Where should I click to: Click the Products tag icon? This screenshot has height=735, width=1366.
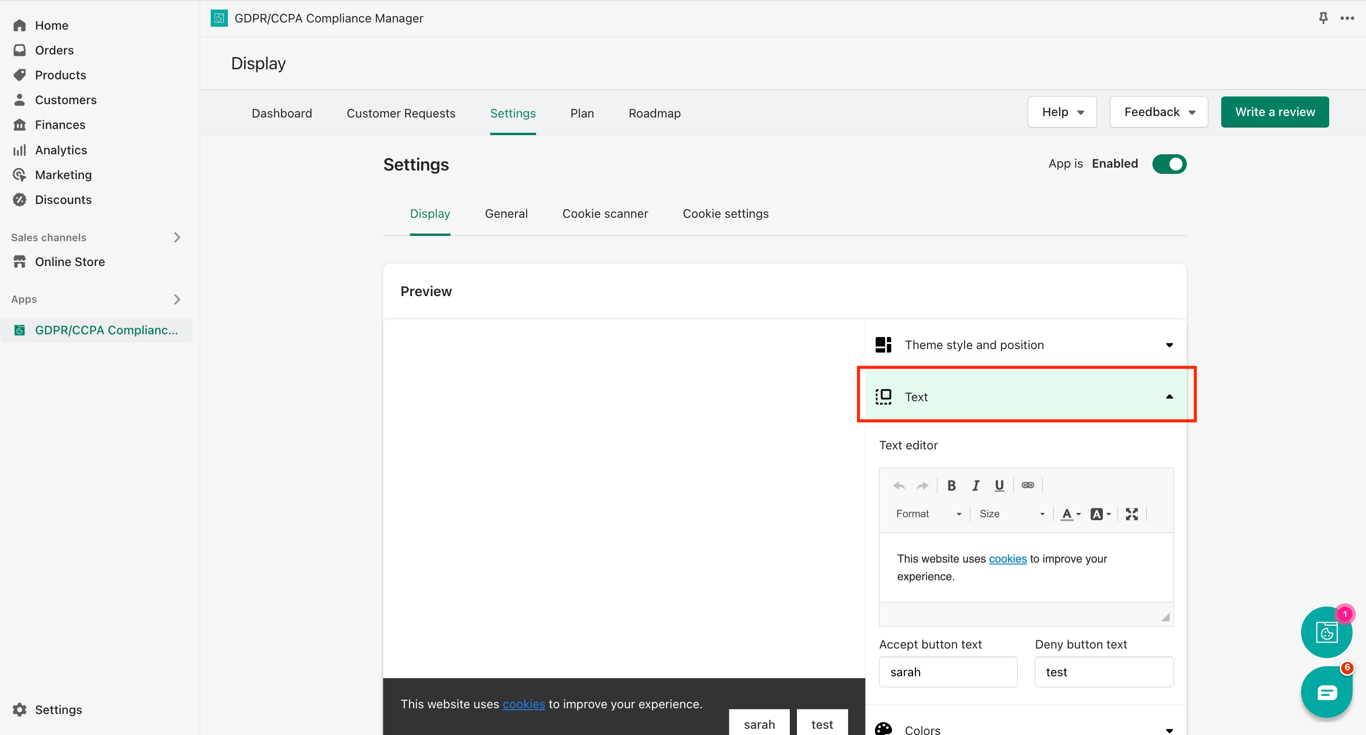point(20,75)
